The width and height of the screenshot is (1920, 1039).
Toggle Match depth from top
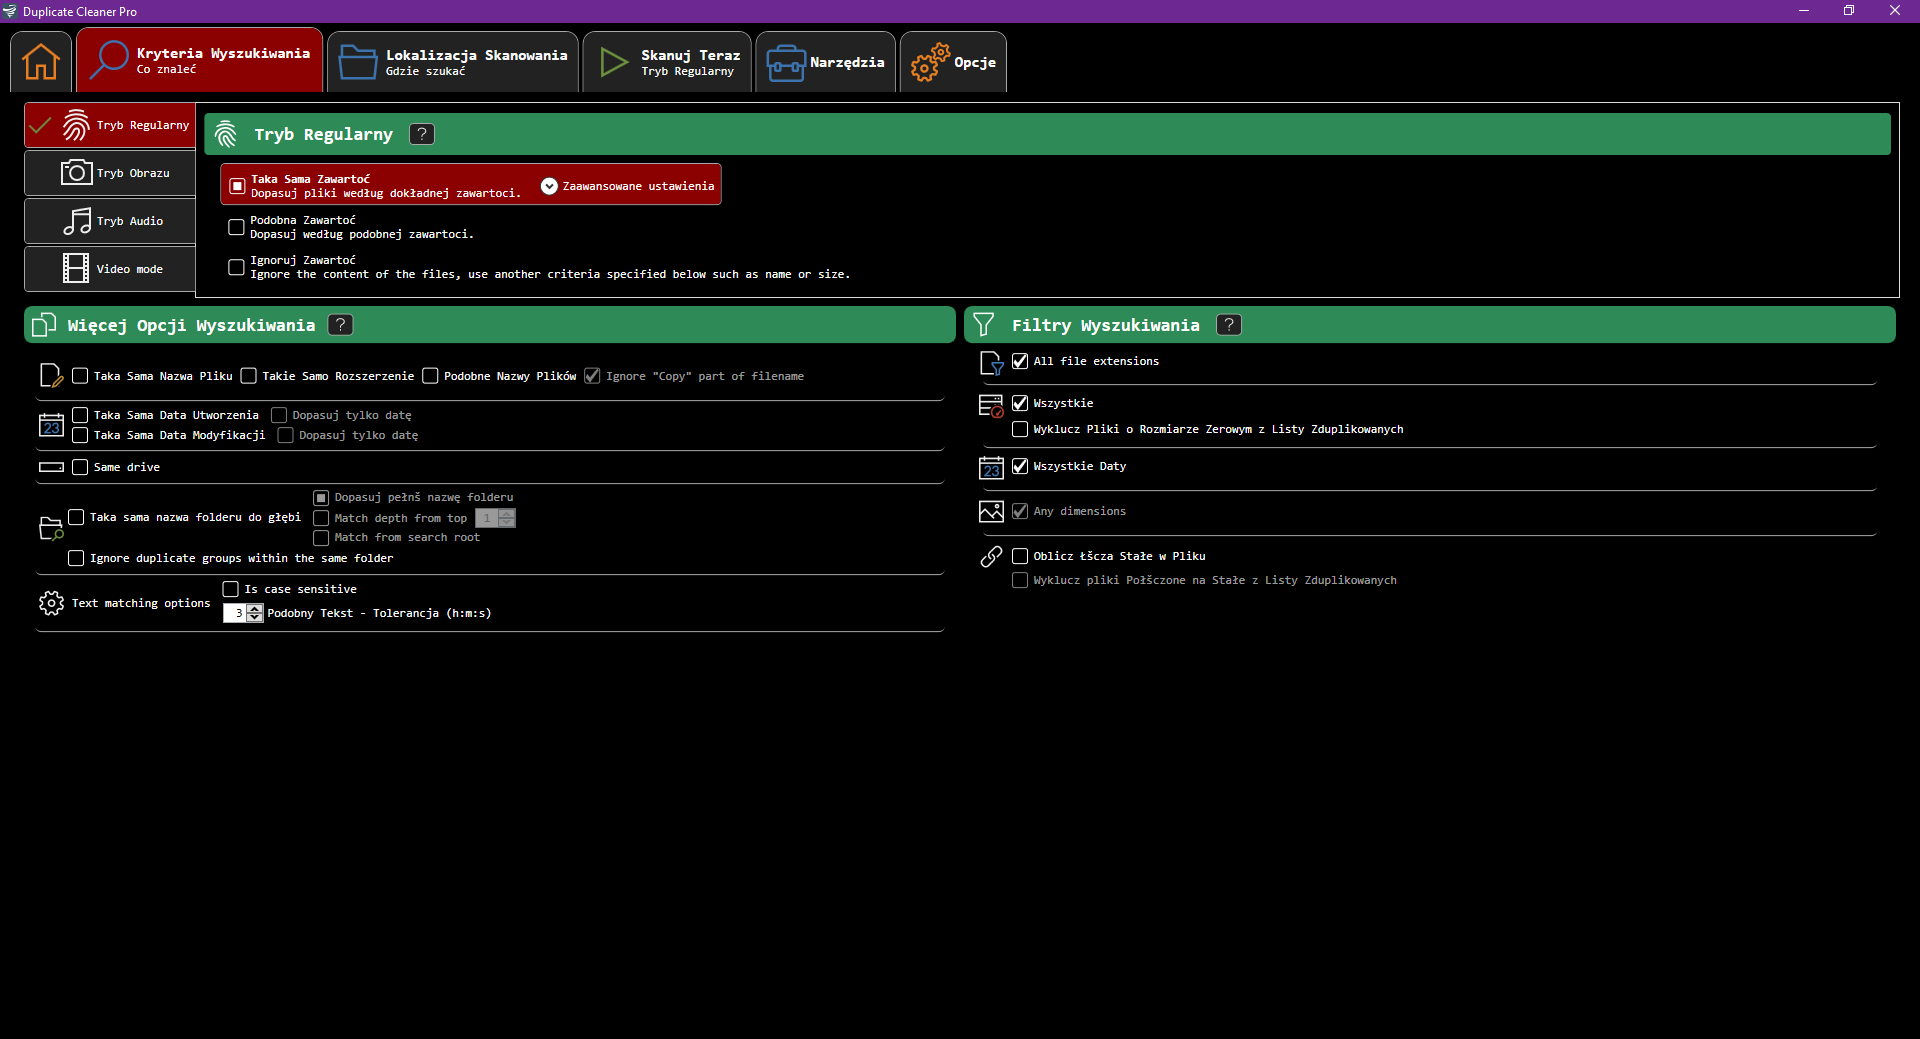321,518
